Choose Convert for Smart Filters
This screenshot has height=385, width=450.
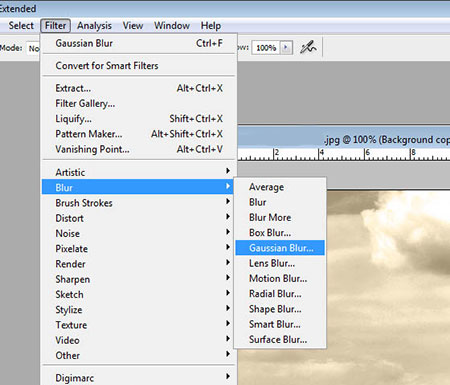pos(139,66)
